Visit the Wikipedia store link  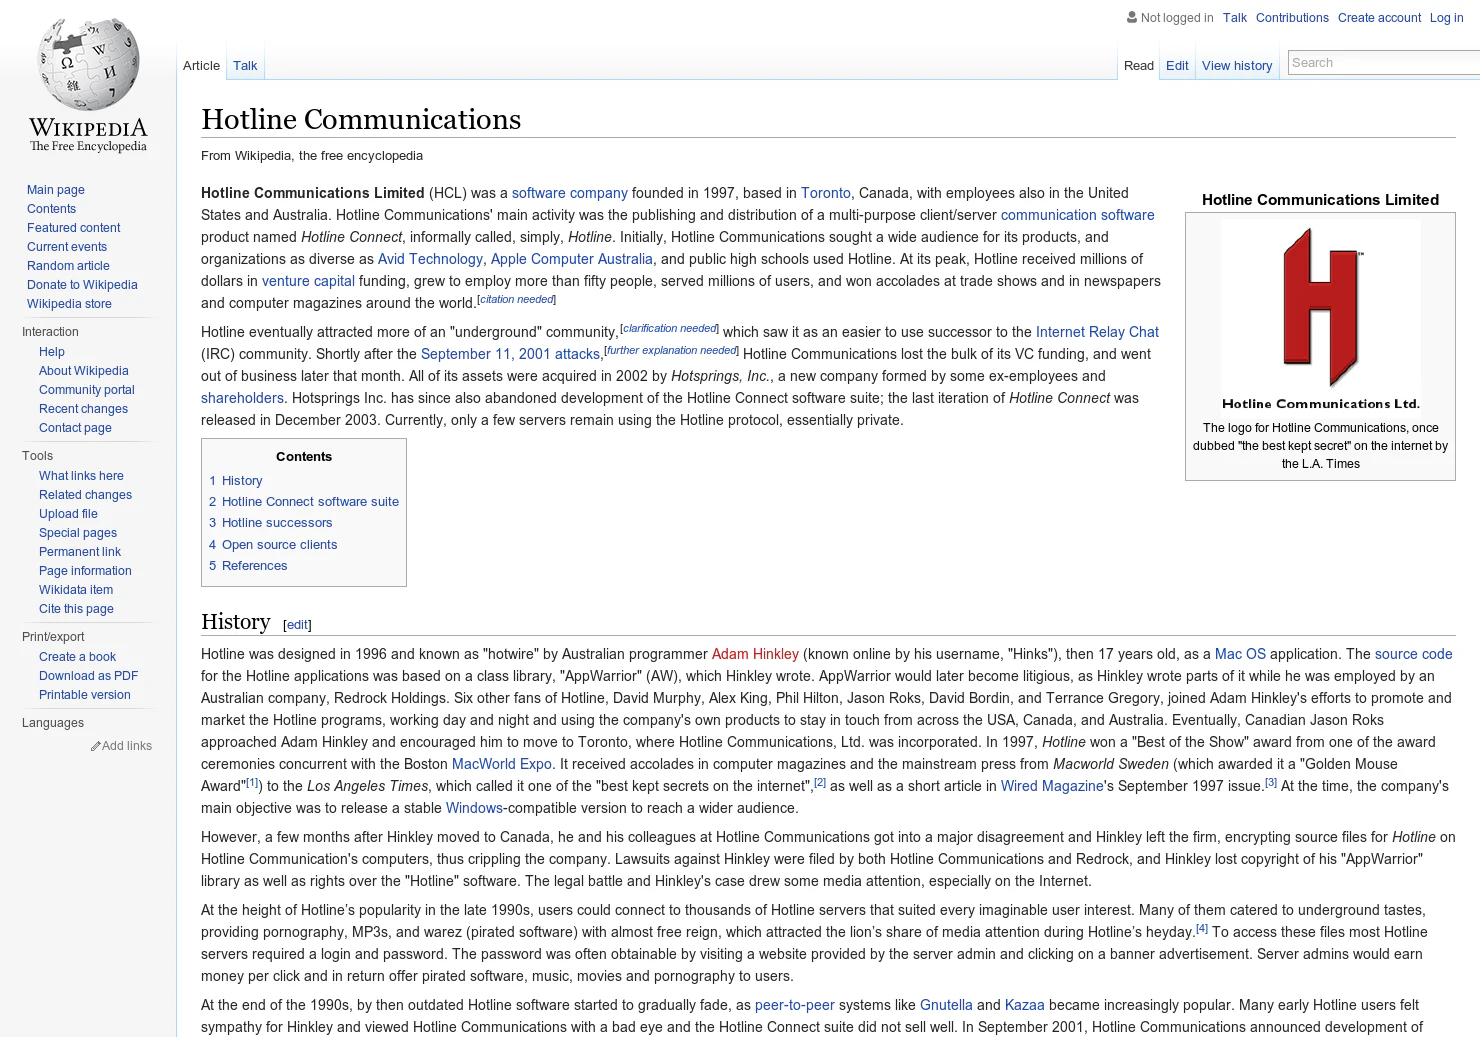(69, 304)
